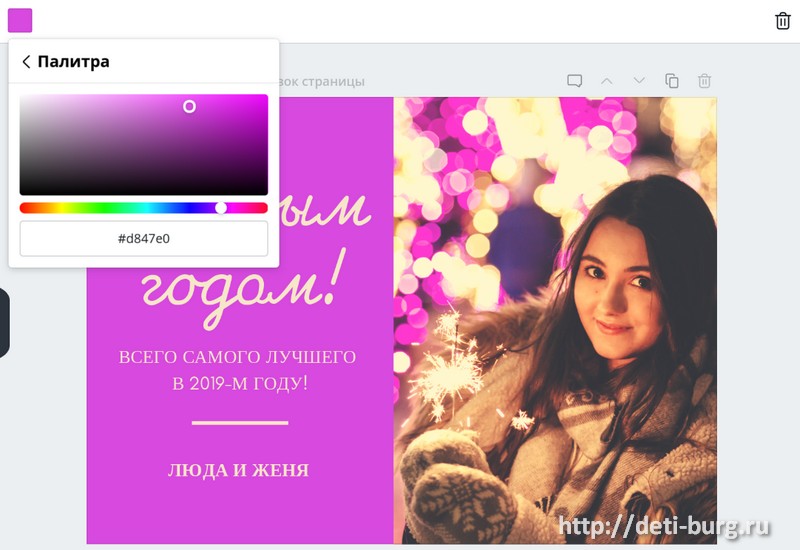The width and height of the screenshot is (800, 550).
Task: Select the "ЛЮДА И ЖЕНЯ" text
Action: click(x=238, y=470)
